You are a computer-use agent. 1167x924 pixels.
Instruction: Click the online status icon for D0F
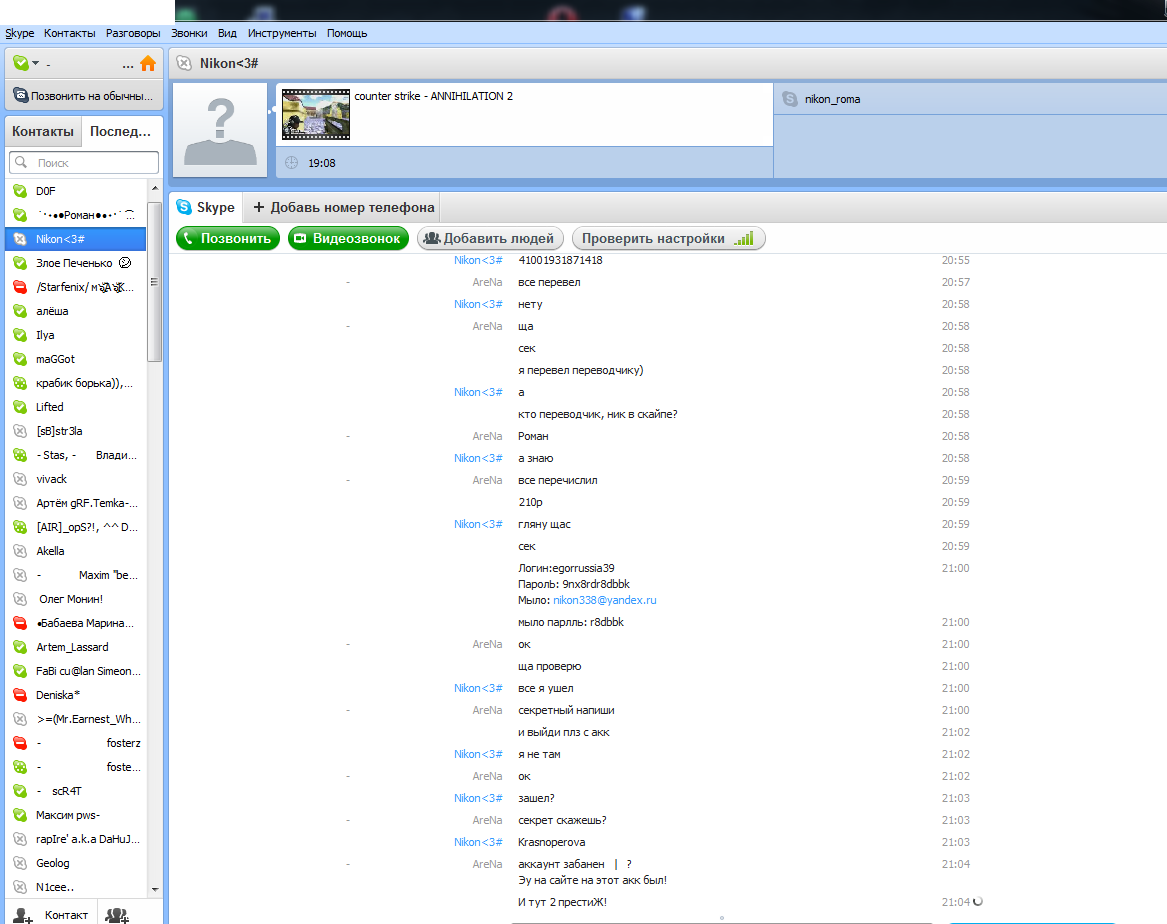(x=20, y=191)
